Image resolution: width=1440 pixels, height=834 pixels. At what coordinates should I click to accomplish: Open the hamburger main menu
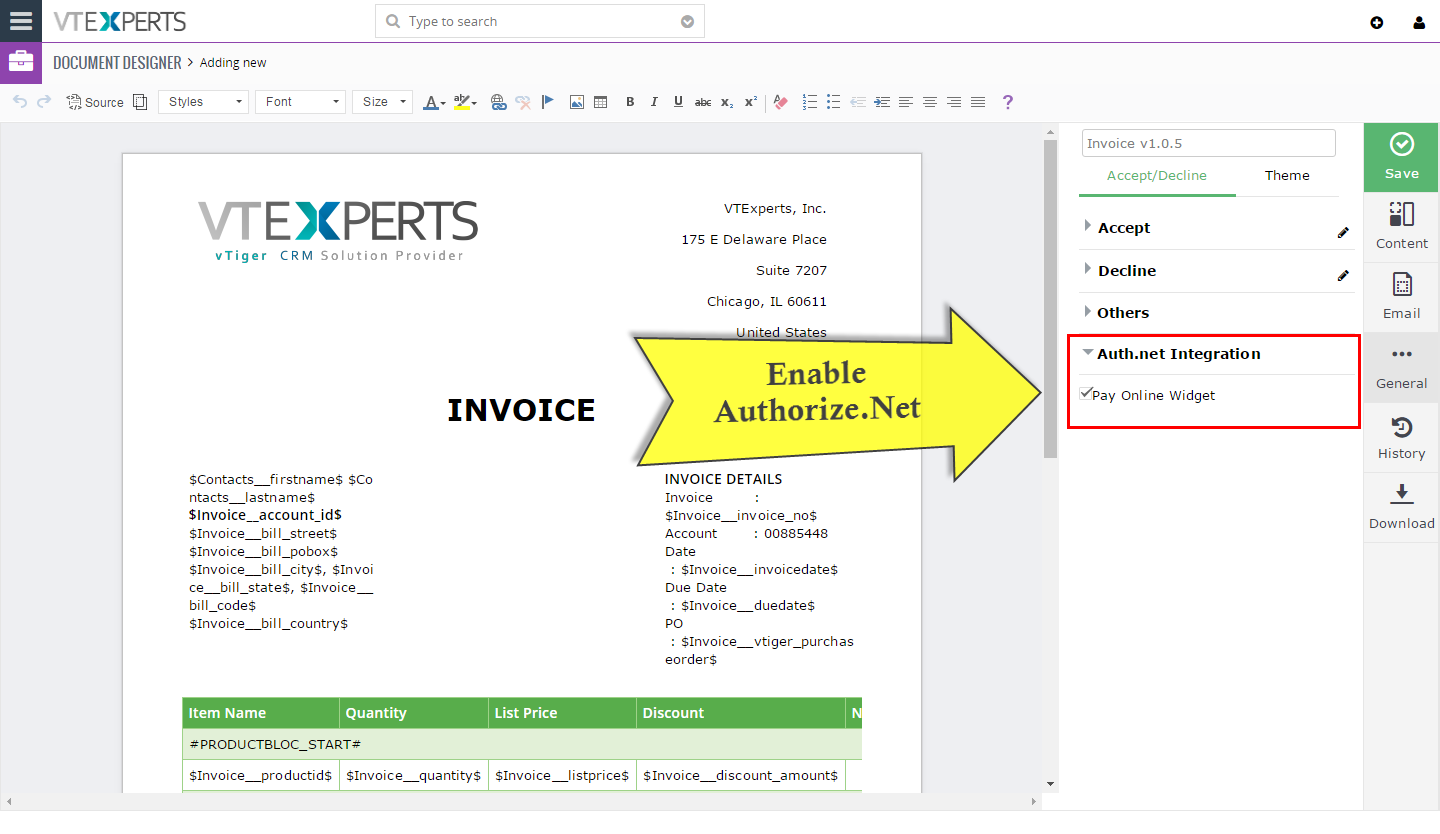coord(20,21)
